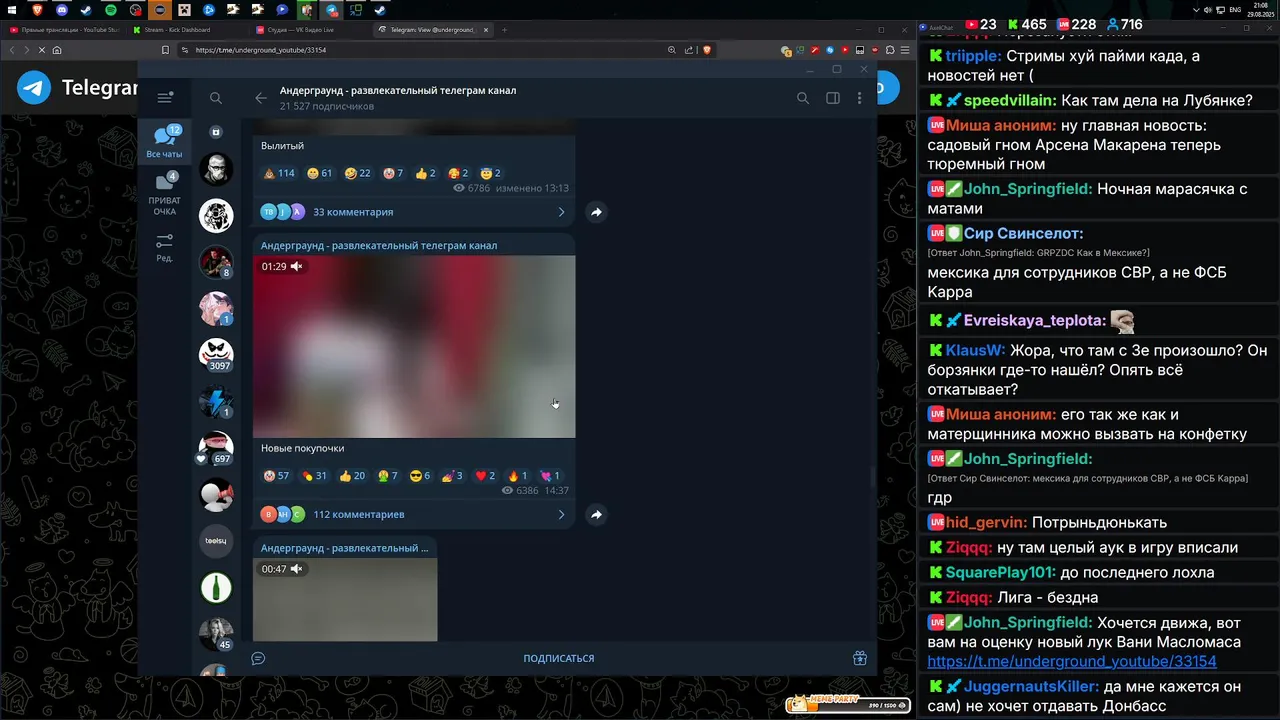The height and width of the screenshot is (720, 1280).
Task: Open discussion bubble icon in bottom bar
Action: coord(258,658)
